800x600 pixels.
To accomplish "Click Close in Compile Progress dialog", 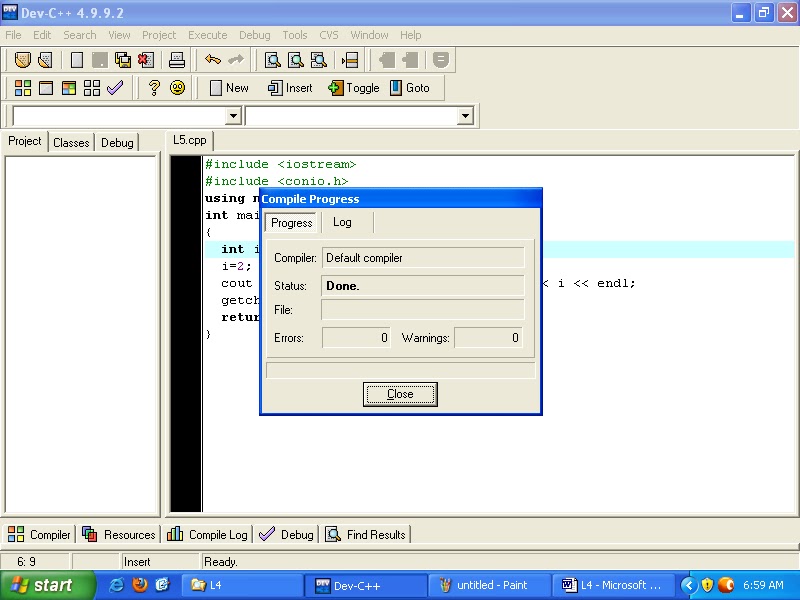I will pos(400,394).
